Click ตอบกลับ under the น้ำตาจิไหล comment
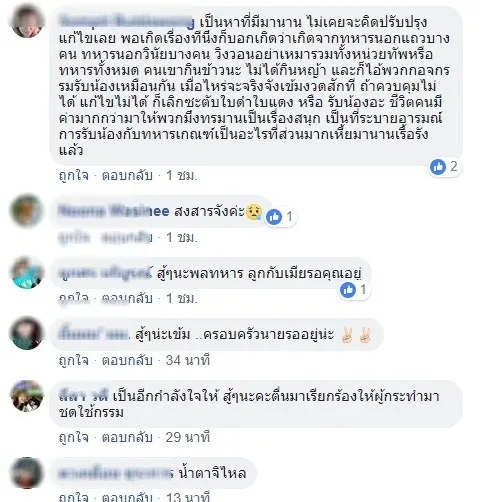This screenshot has width=489, height=502. 127,497
